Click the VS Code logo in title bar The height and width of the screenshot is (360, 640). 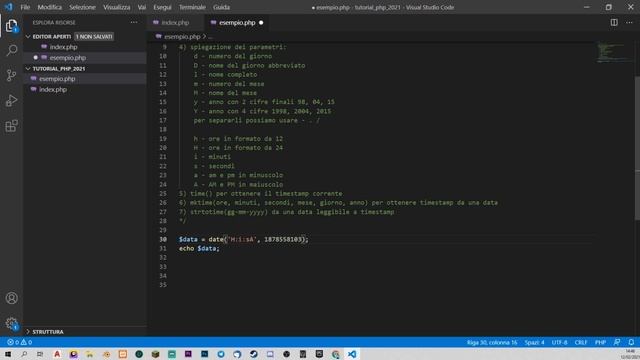(x=9, y=7)
